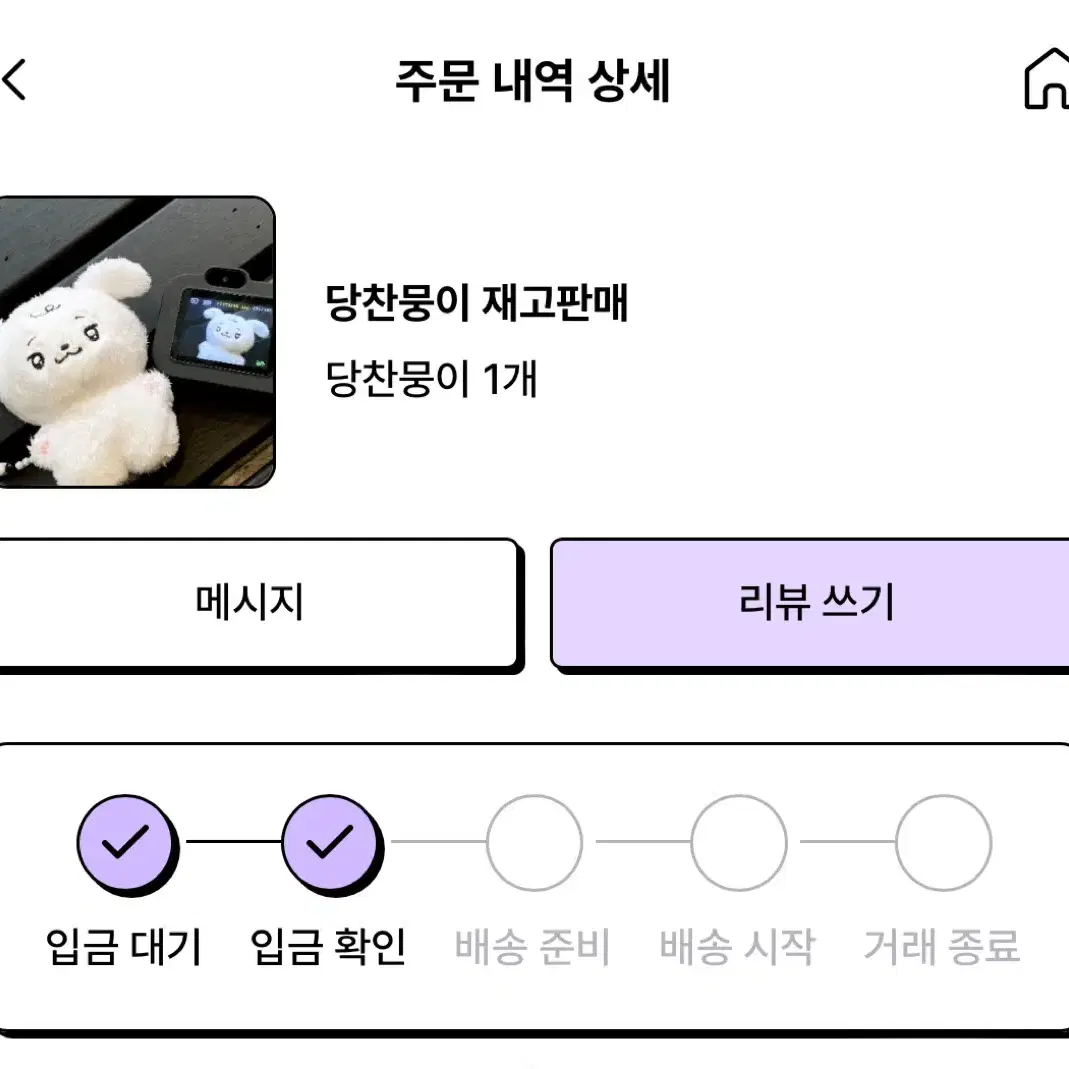The height and width of the screenshot is (1069, 1069).
Task: Click the 배송 준비 status label
Action: tap(532, 947)
